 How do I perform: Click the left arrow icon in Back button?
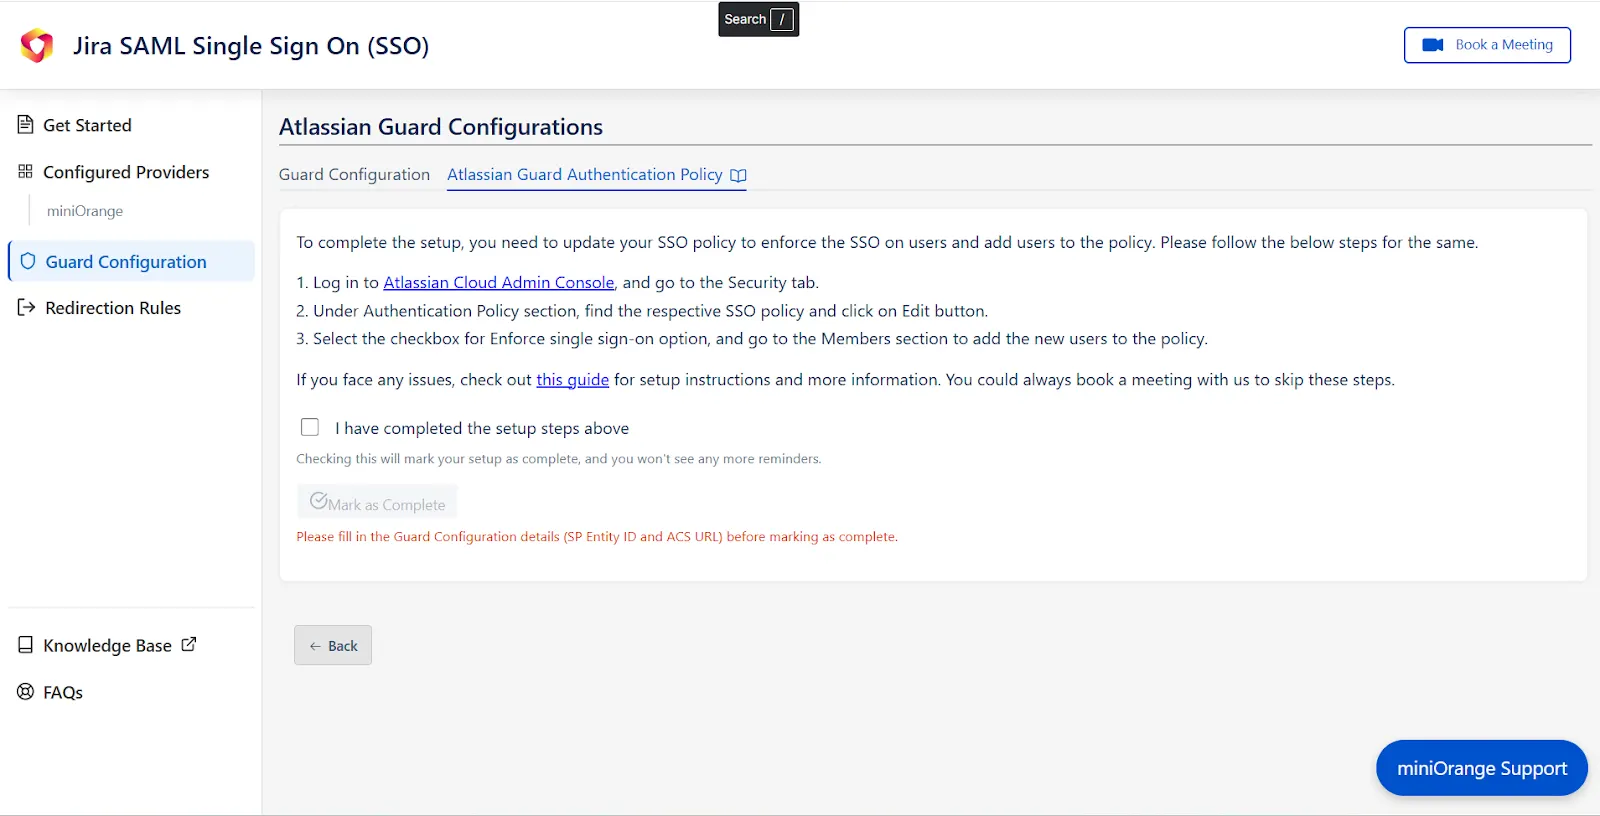click(315, 646)
